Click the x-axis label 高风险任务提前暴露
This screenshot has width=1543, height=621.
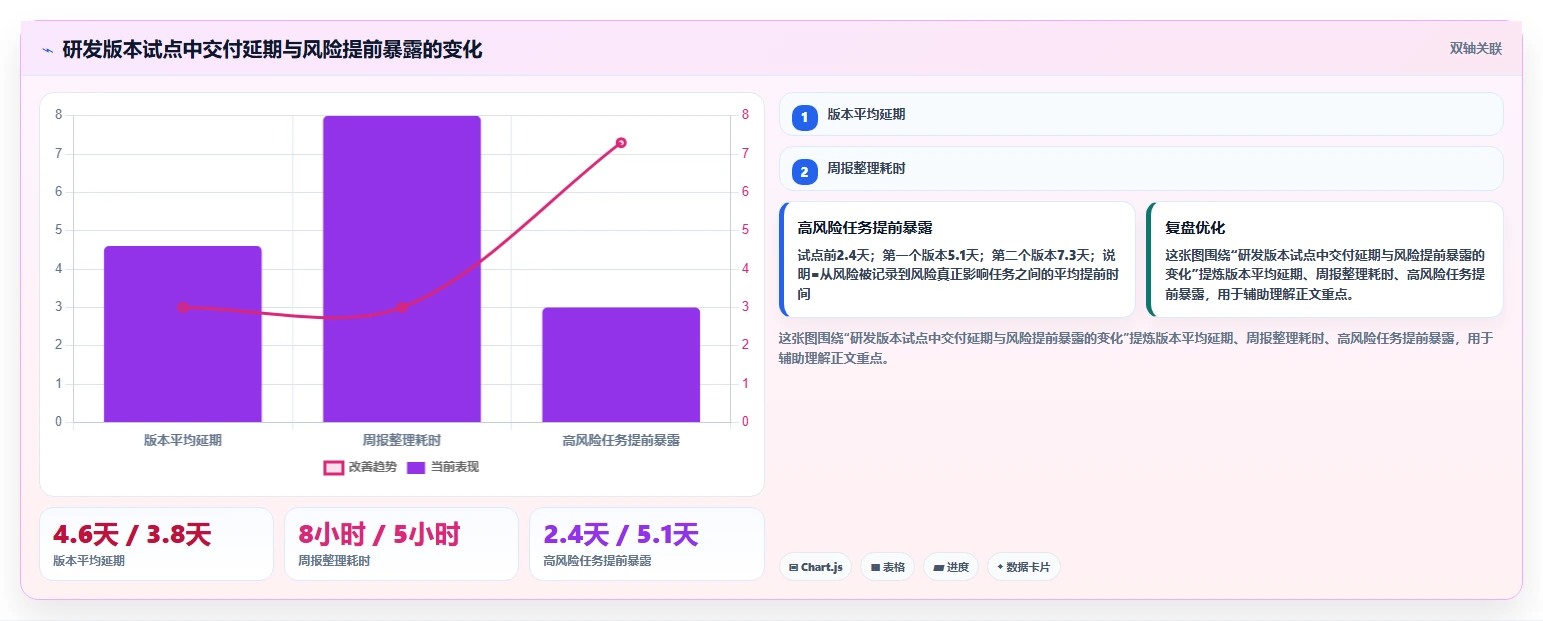click(621, 440)
